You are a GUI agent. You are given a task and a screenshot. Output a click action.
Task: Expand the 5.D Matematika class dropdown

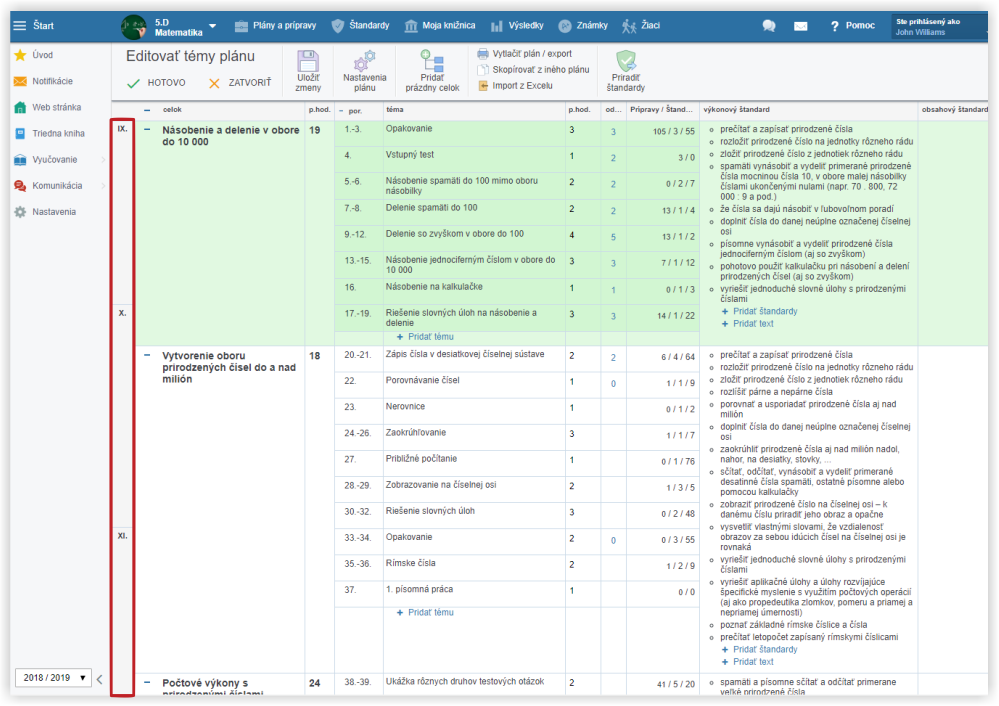coord(213,26)
